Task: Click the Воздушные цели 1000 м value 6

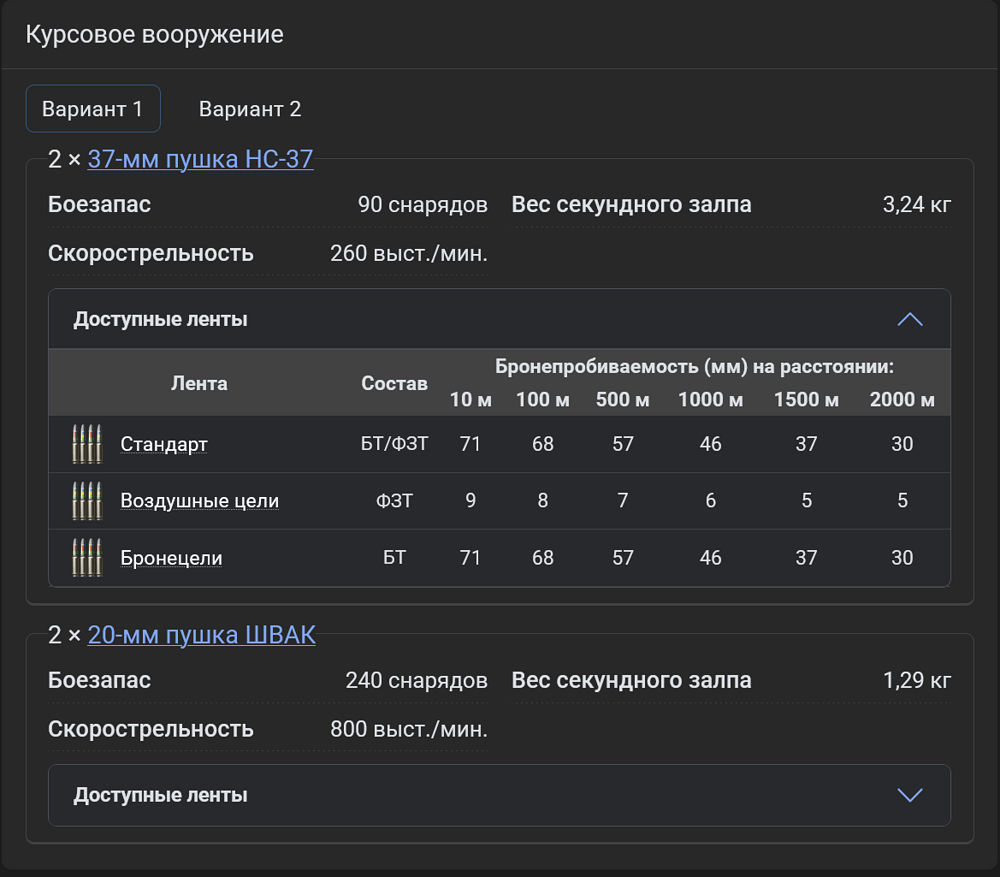Action: pyautogui.click(x=710, y=501)
